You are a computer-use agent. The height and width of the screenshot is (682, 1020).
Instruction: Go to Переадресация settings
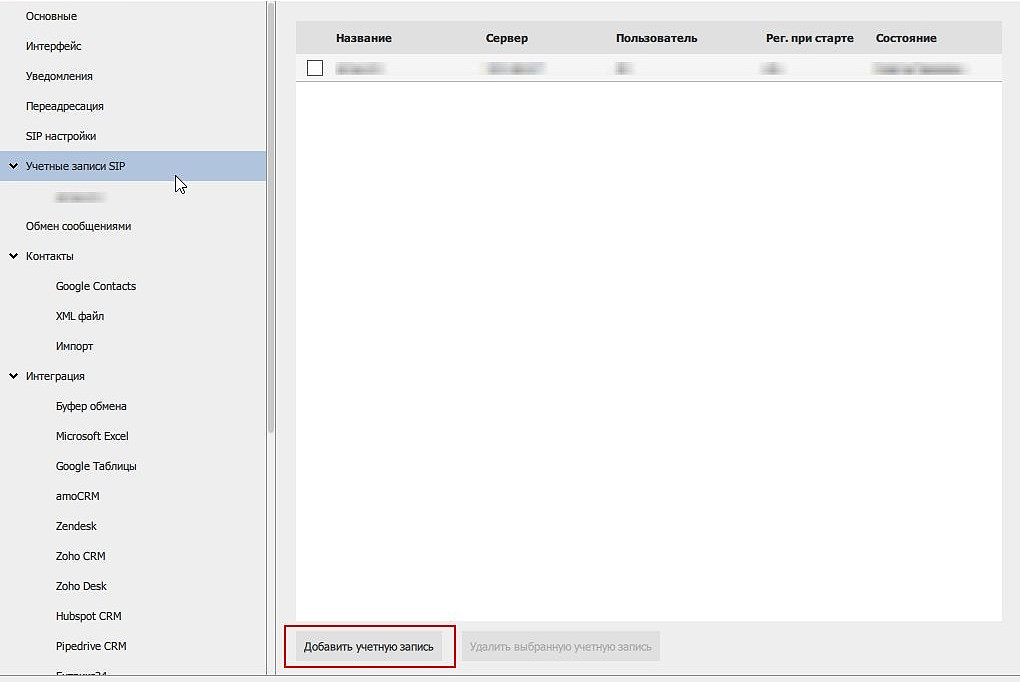[x=64, y=106]
